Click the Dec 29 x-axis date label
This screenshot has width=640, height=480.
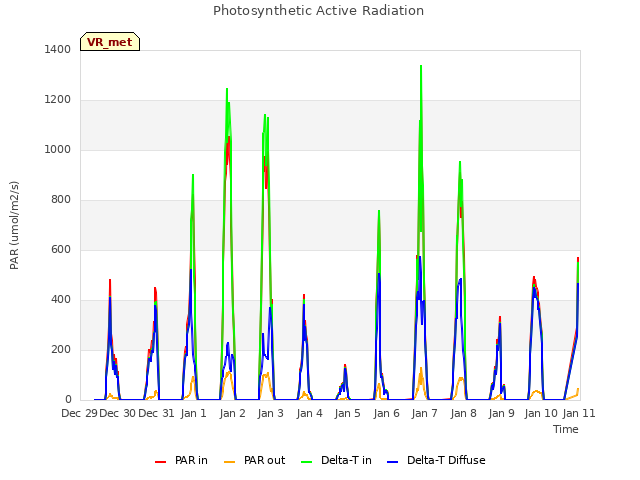click(80, 413)
